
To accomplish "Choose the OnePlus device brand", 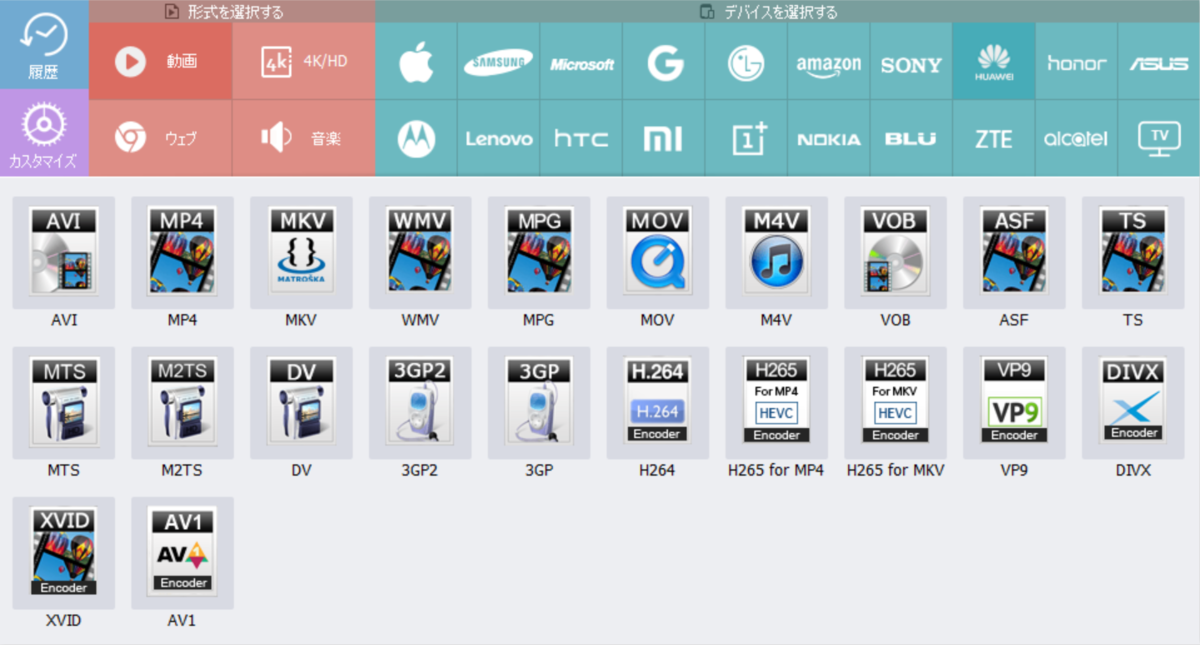I will [x=746, y=138].
